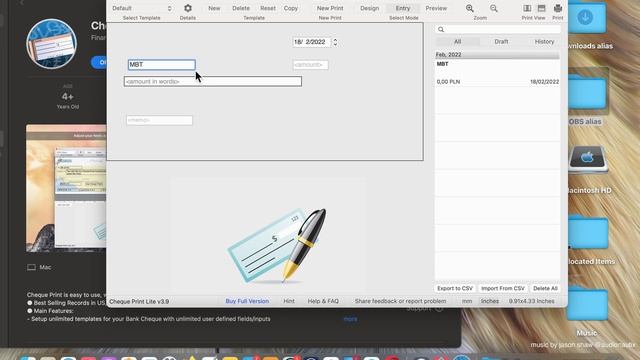Open the Details gear icon
Viewport: 640px width, 360px height.
pyautogui.click(x=188, y=8)
